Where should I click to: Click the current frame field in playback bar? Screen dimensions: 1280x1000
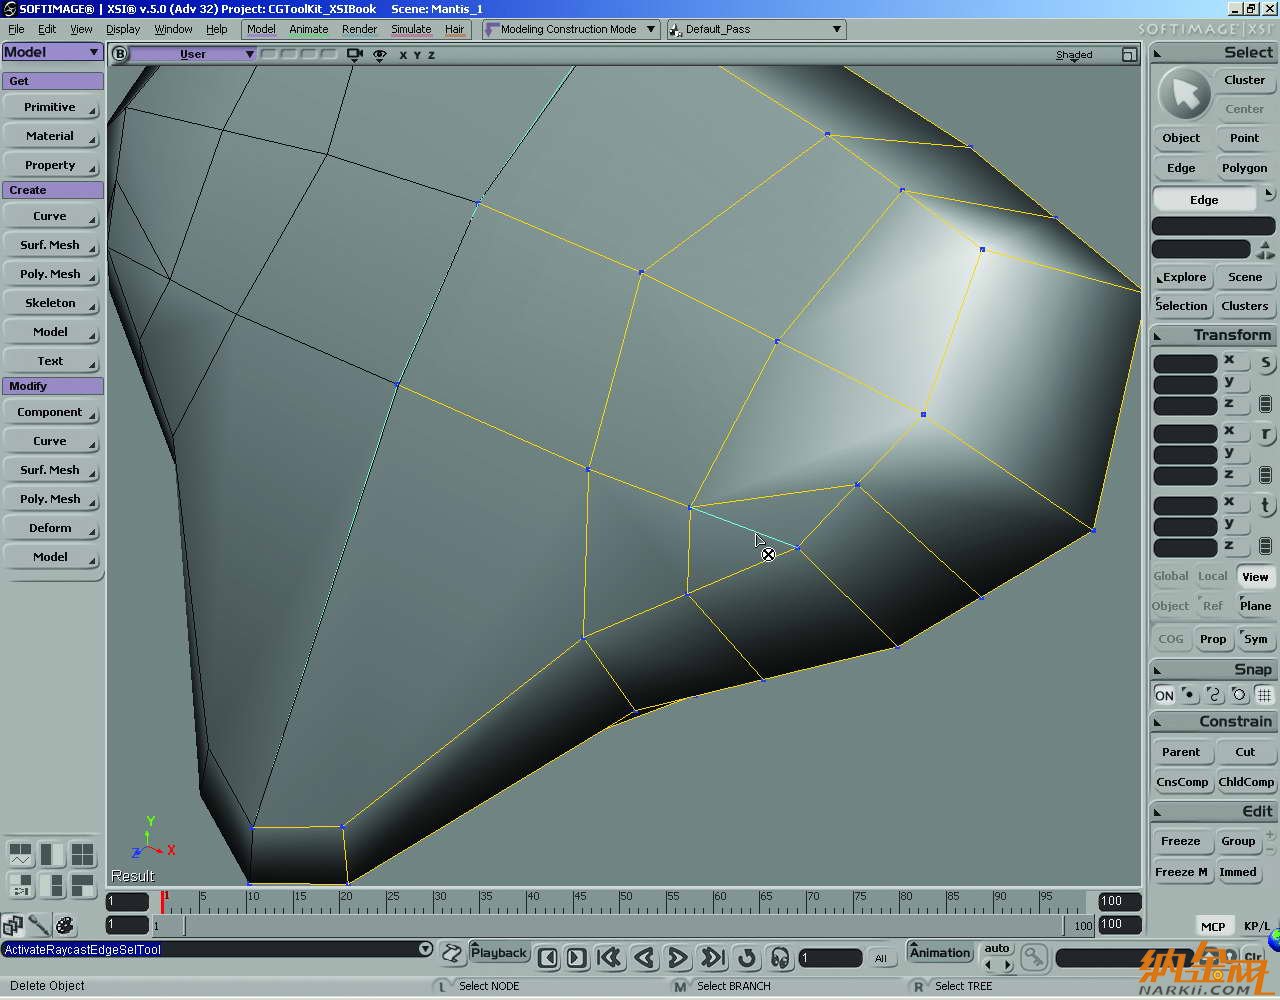(831, 958)
